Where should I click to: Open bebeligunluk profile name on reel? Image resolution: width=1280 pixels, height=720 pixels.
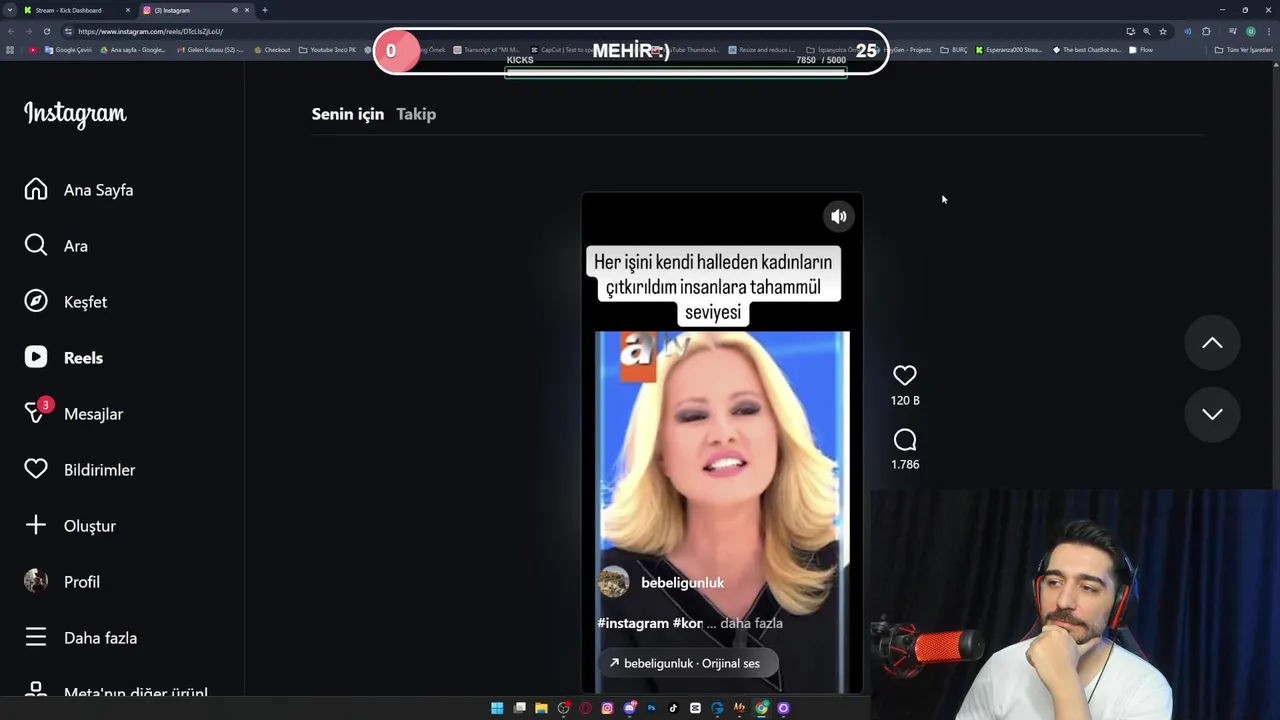[683, 583]
